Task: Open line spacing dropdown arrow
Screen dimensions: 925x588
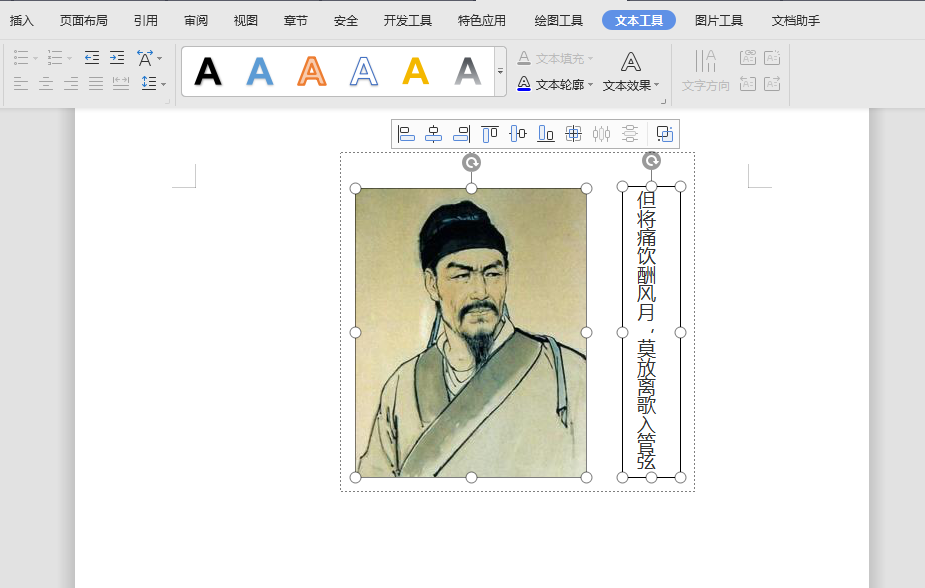Action: tap(163, 84)
